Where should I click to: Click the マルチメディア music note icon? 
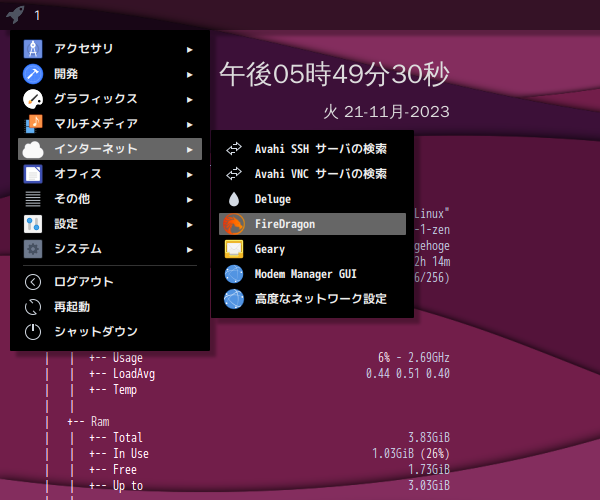(33, 124)
